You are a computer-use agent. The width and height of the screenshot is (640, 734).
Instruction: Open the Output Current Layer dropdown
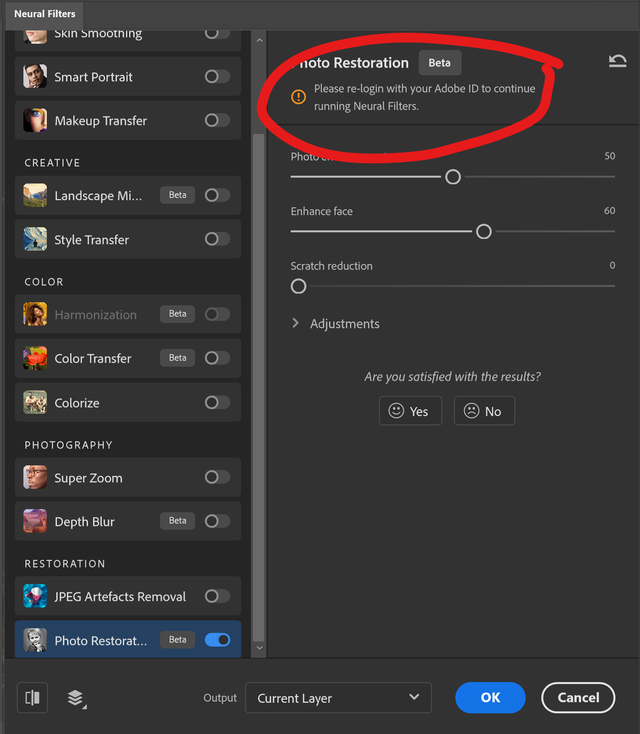[x=338, y=697]
